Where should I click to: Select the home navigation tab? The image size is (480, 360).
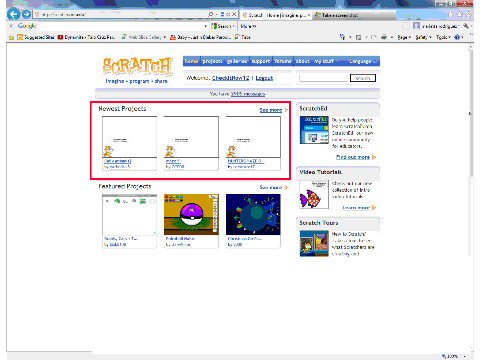(x=191, y=61)
